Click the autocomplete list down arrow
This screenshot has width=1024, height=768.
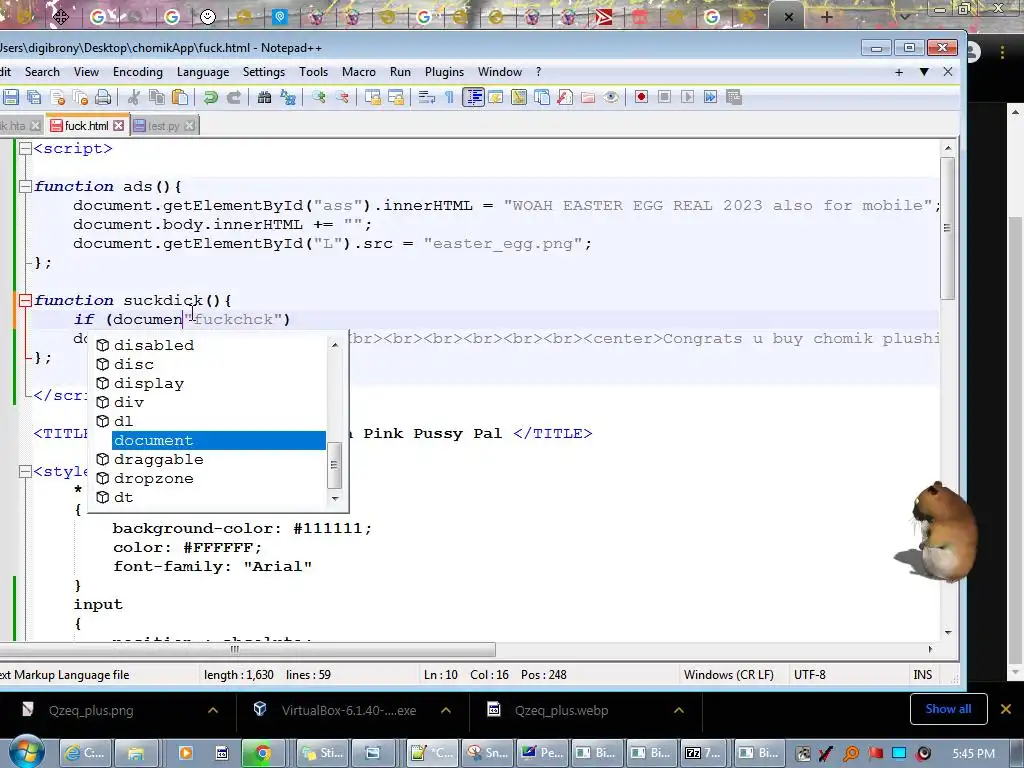[335, 499]
